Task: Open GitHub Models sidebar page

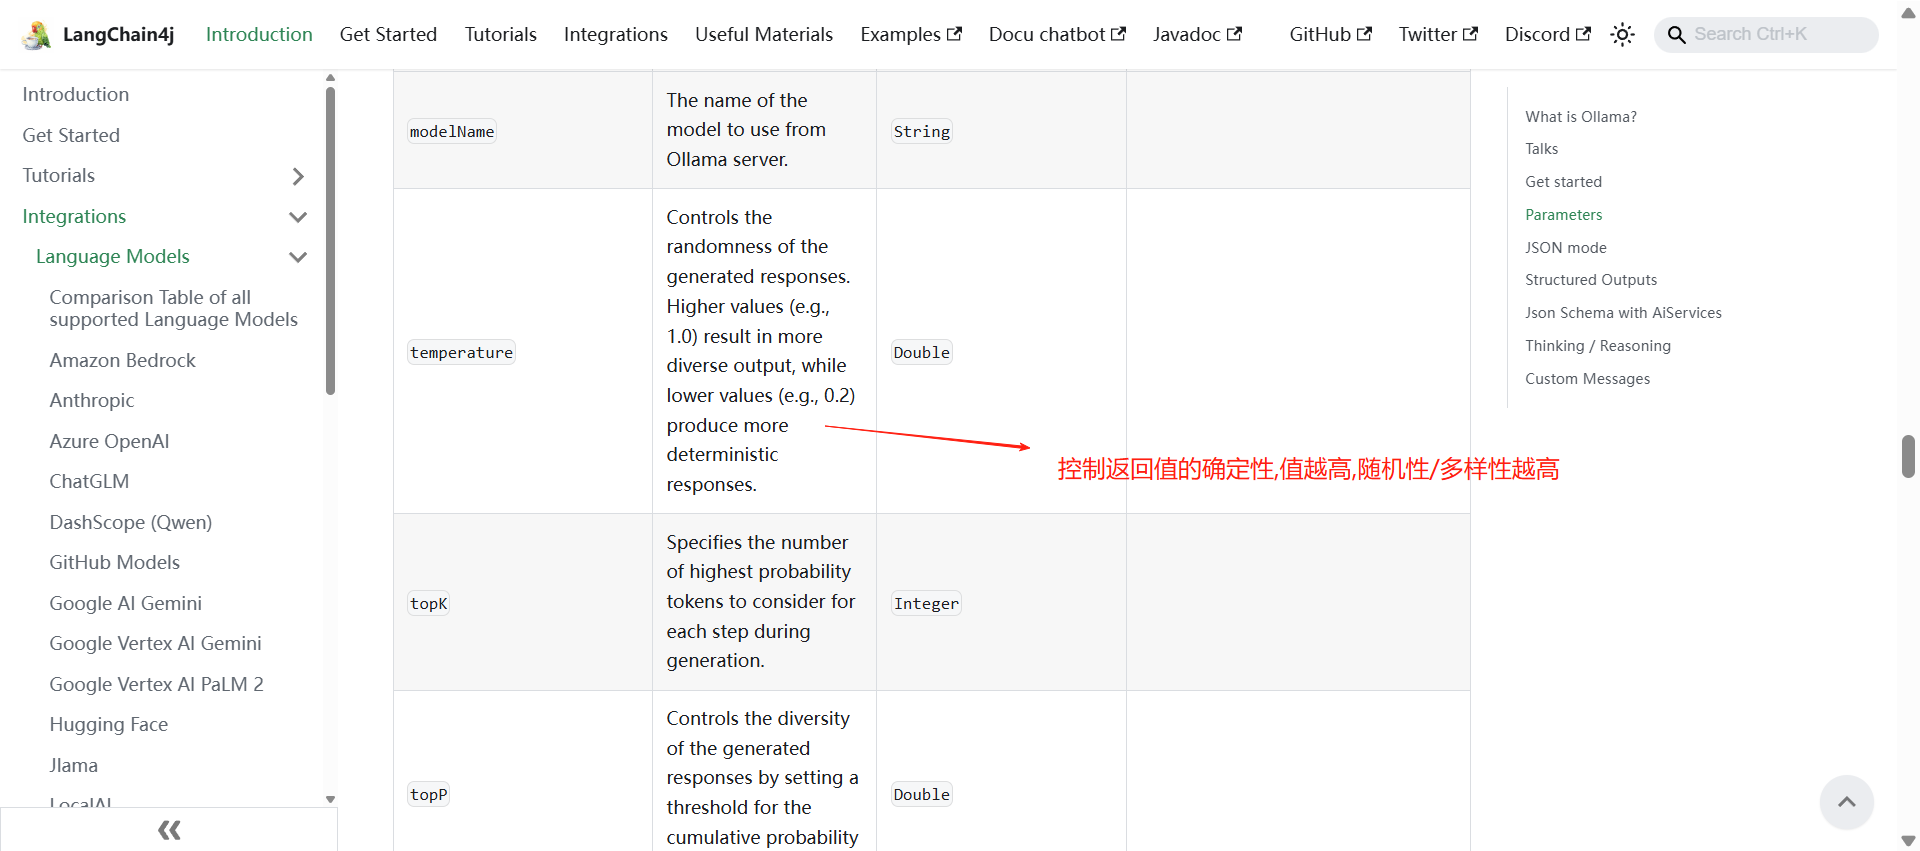Action: click(x=115, y=563)
